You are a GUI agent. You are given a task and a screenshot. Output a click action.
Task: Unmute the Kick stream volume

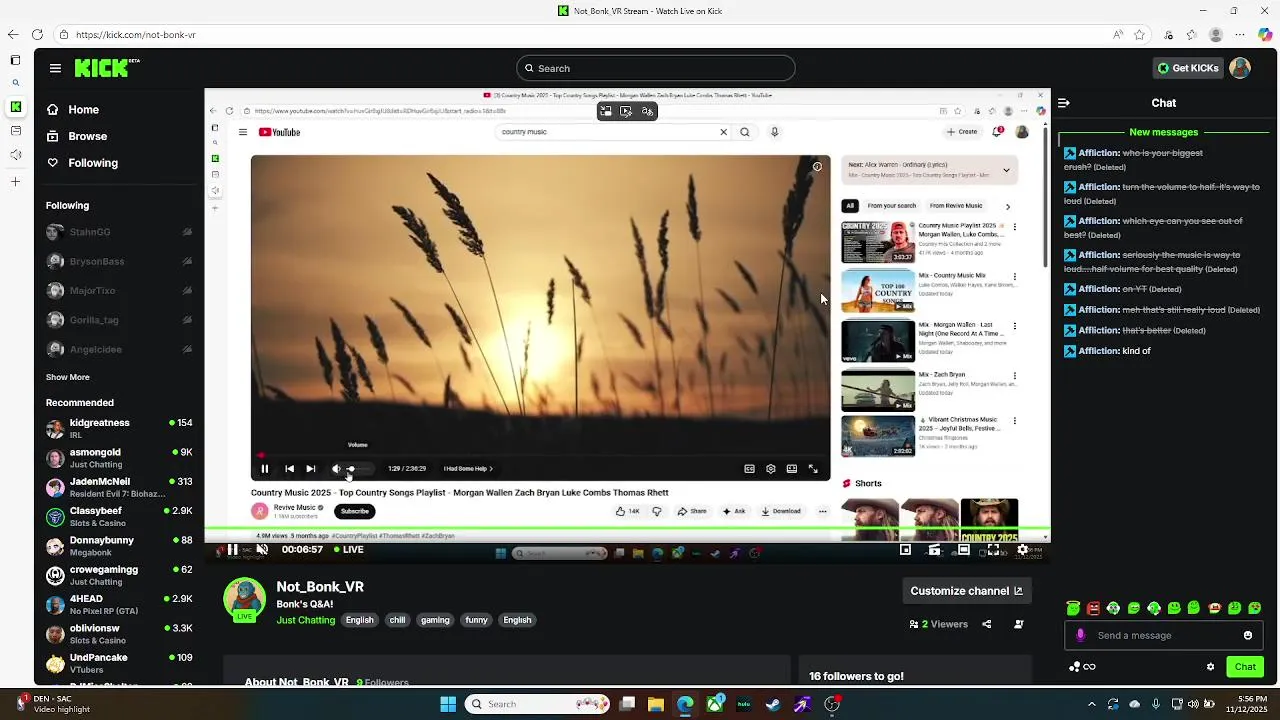coord(262,549)
